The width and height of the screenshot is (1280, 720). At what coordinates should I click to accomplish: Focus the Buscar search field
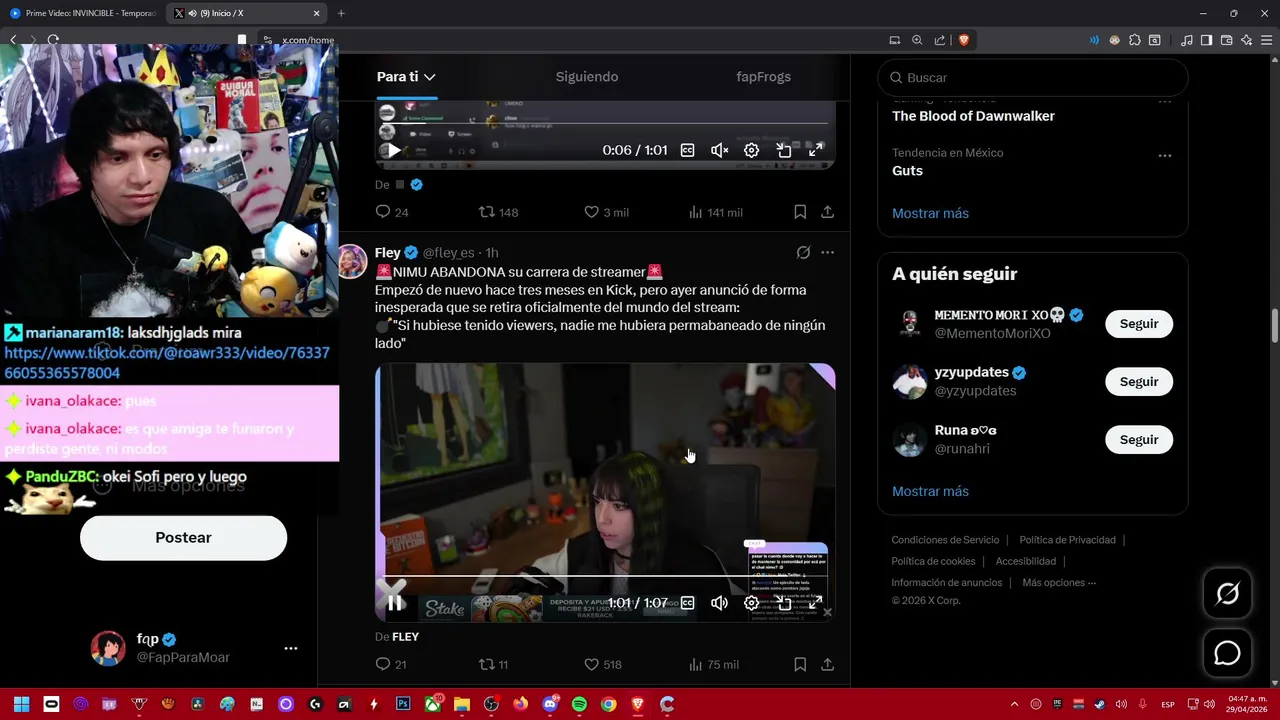1033,77
